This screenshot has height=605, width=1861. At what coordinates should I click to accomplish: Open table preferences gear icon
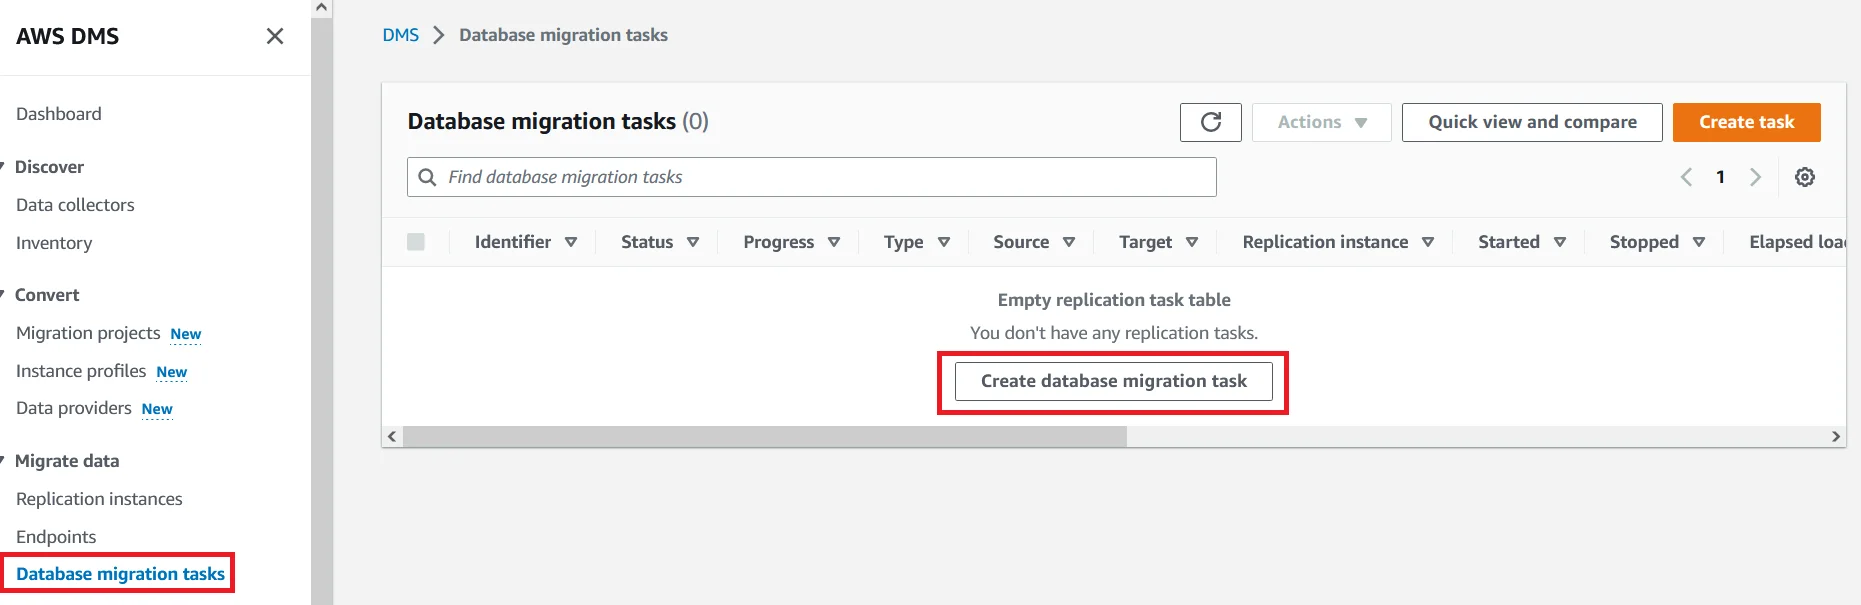tap(1804, 177)
